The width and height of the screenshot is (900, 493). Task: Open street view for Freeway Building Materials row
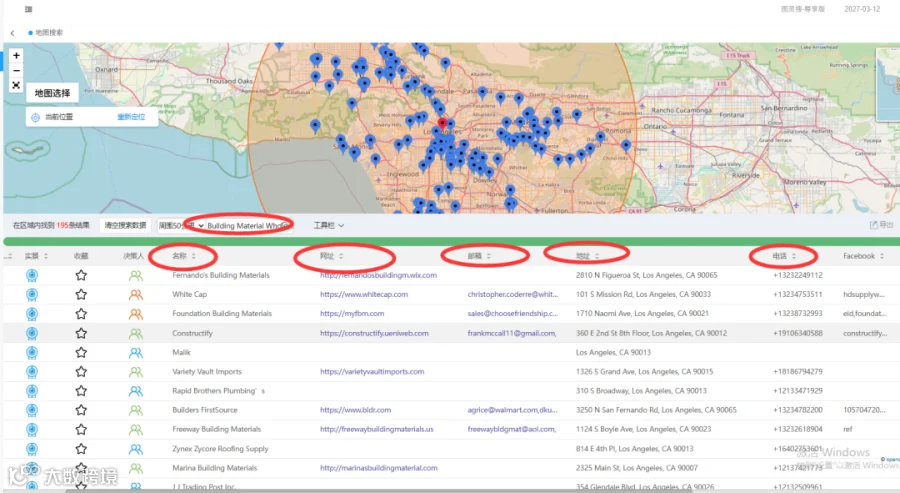[x=32, y=429]
